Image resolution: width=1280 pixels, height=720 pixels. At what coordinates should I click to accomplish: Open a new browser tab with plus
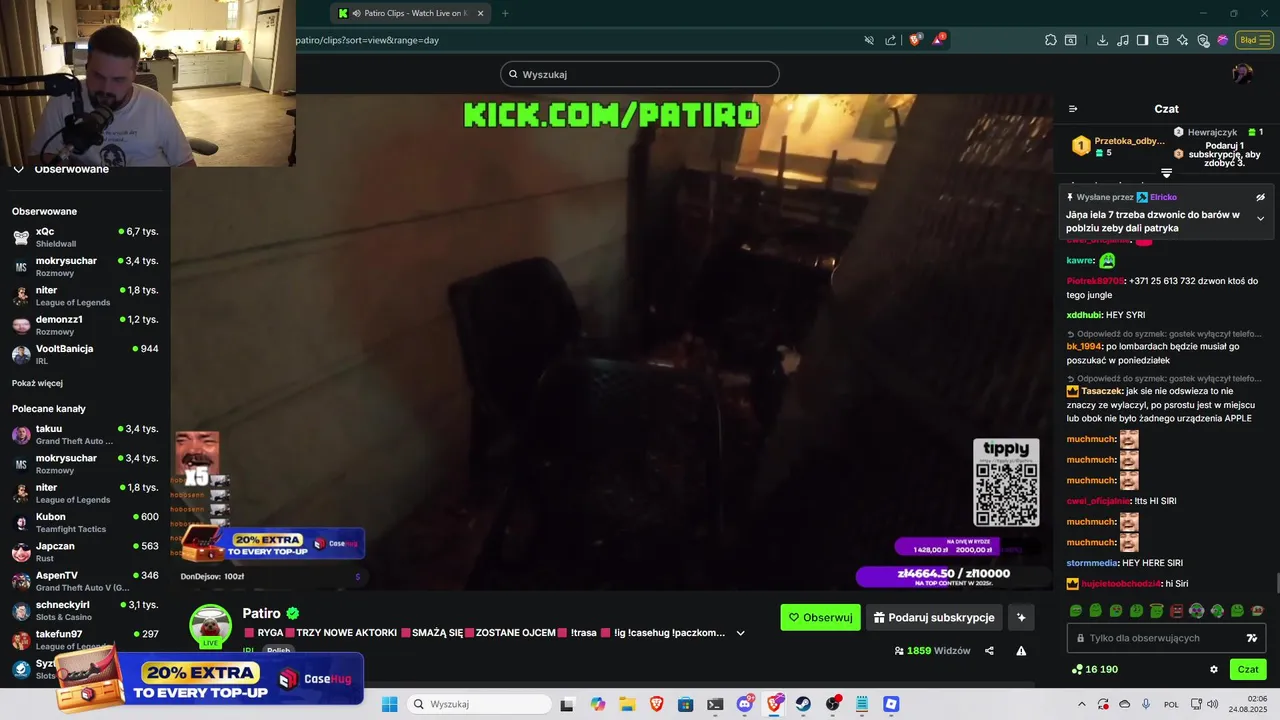click(x=505, y=13)
